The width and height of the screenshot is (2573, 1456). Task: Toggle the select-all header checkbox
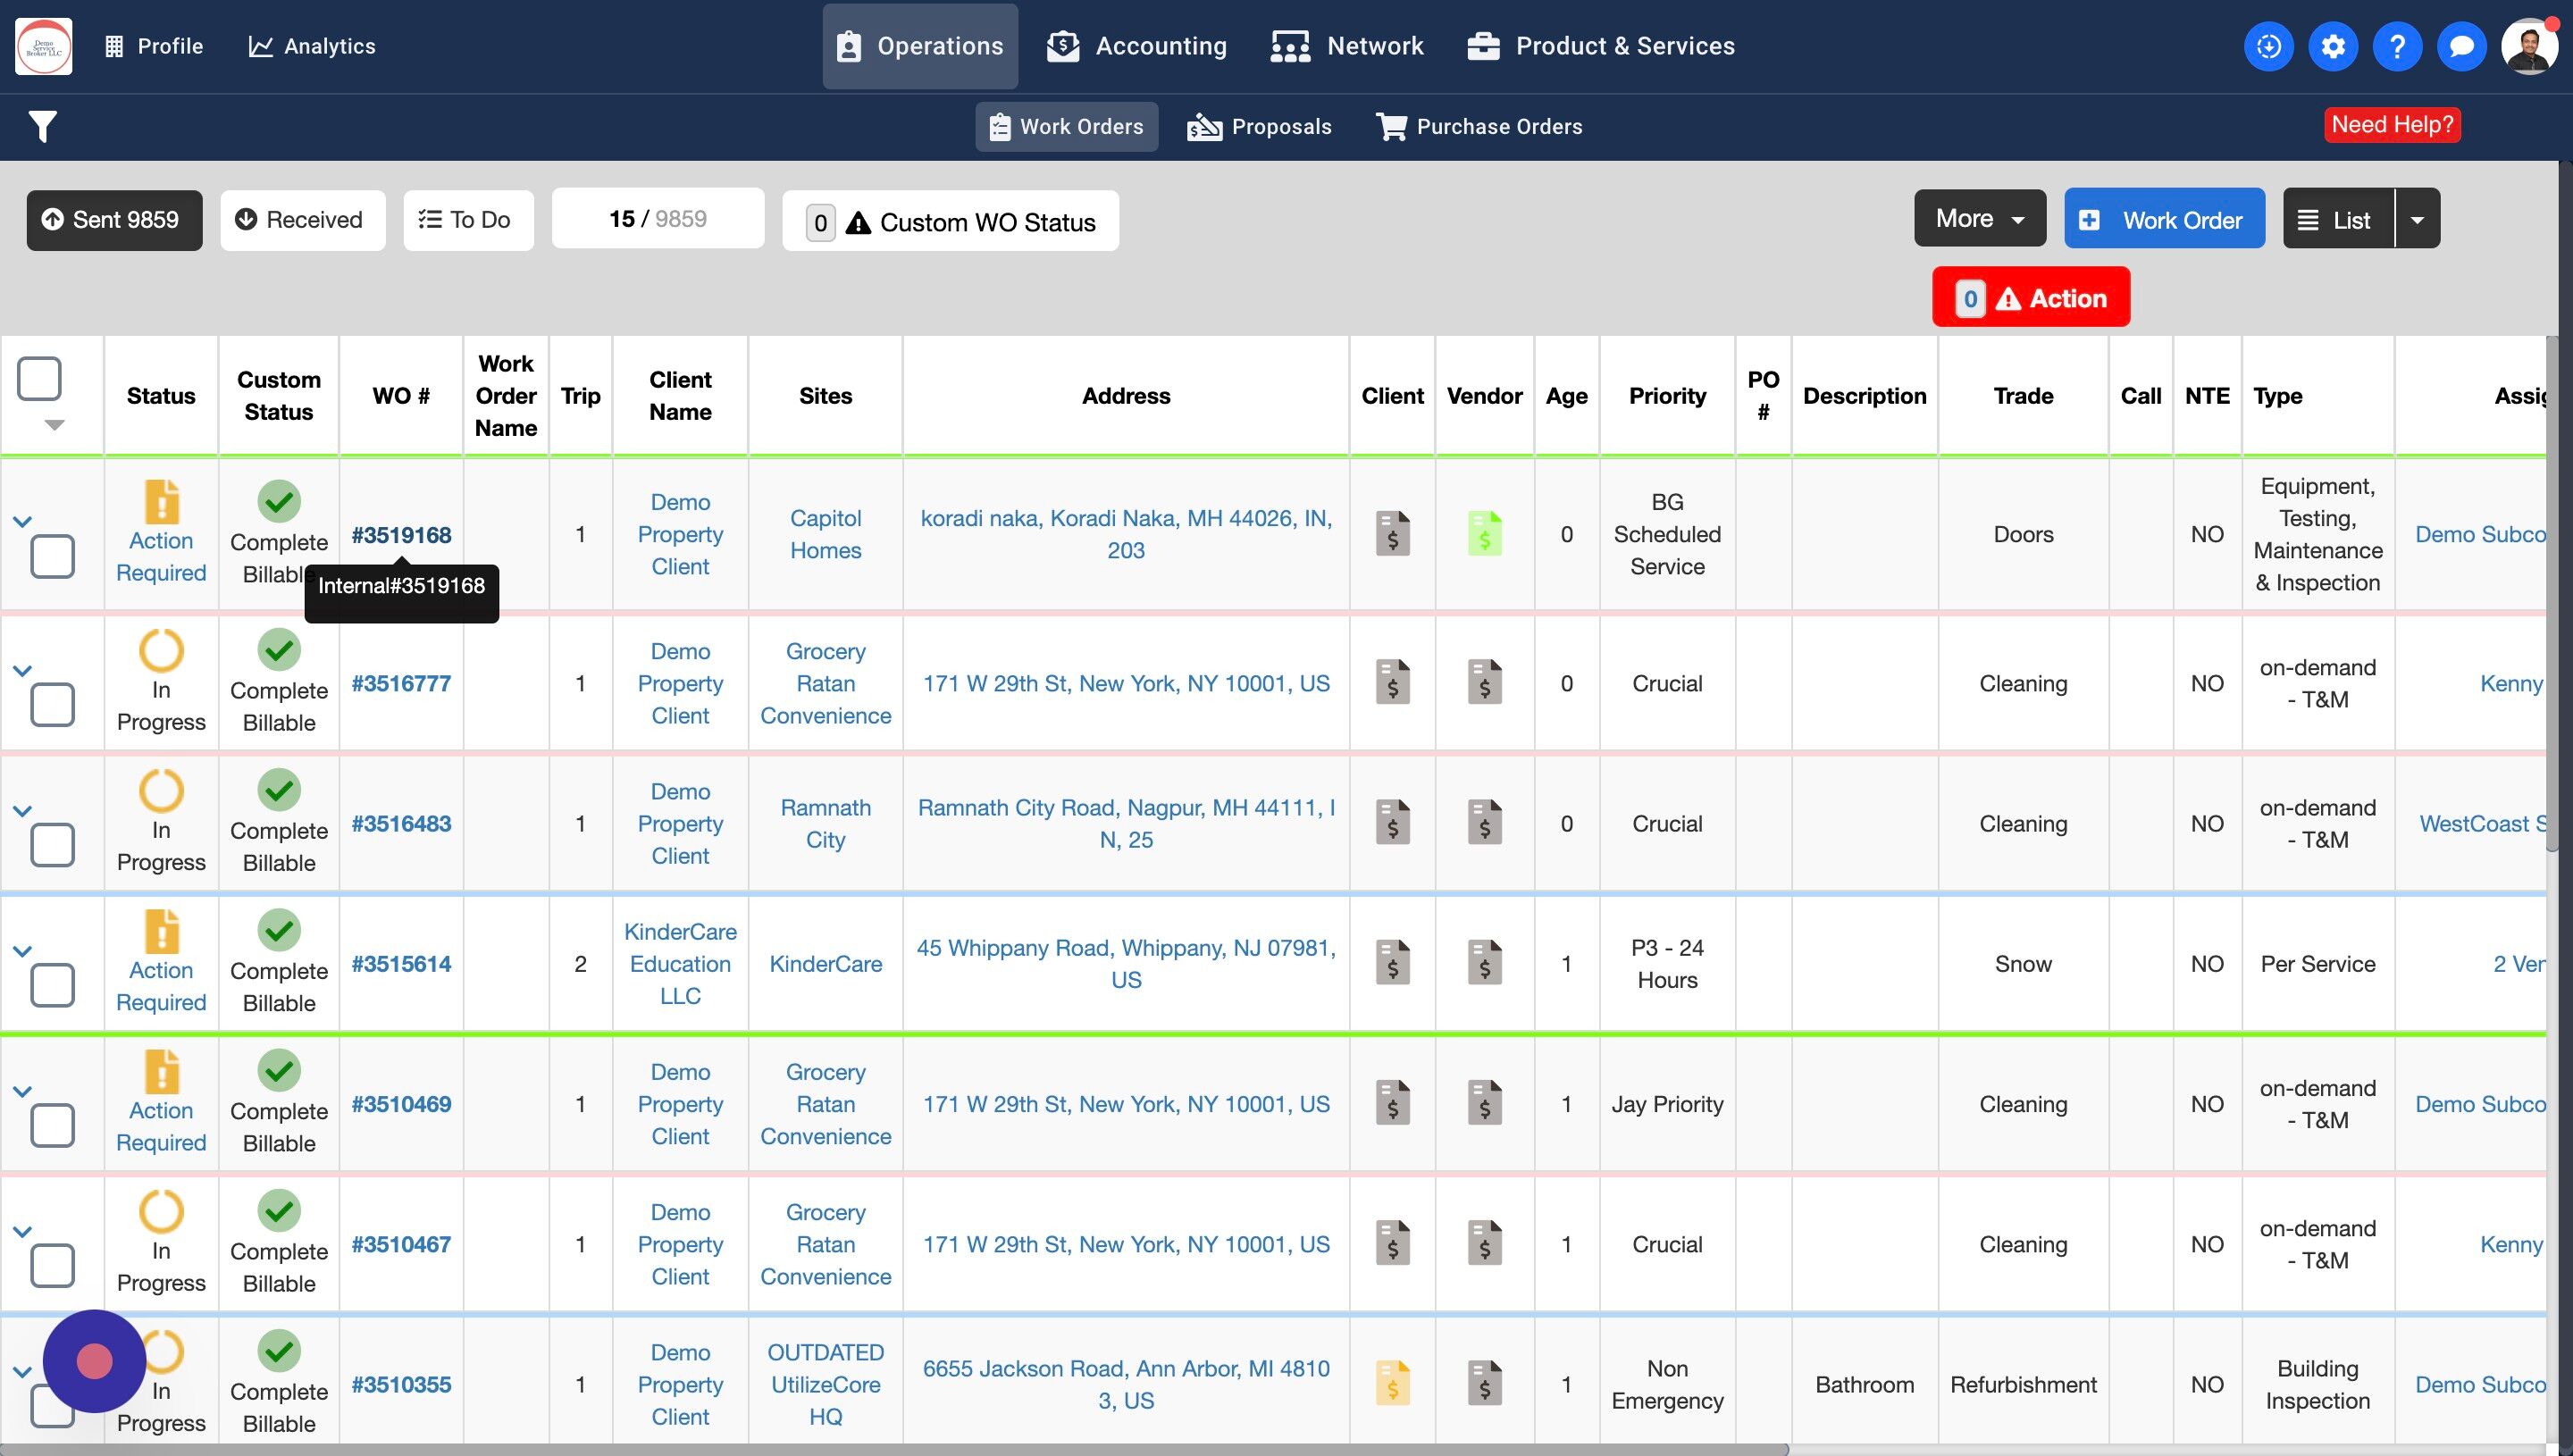pyautogui.click(x=40, y=379)
